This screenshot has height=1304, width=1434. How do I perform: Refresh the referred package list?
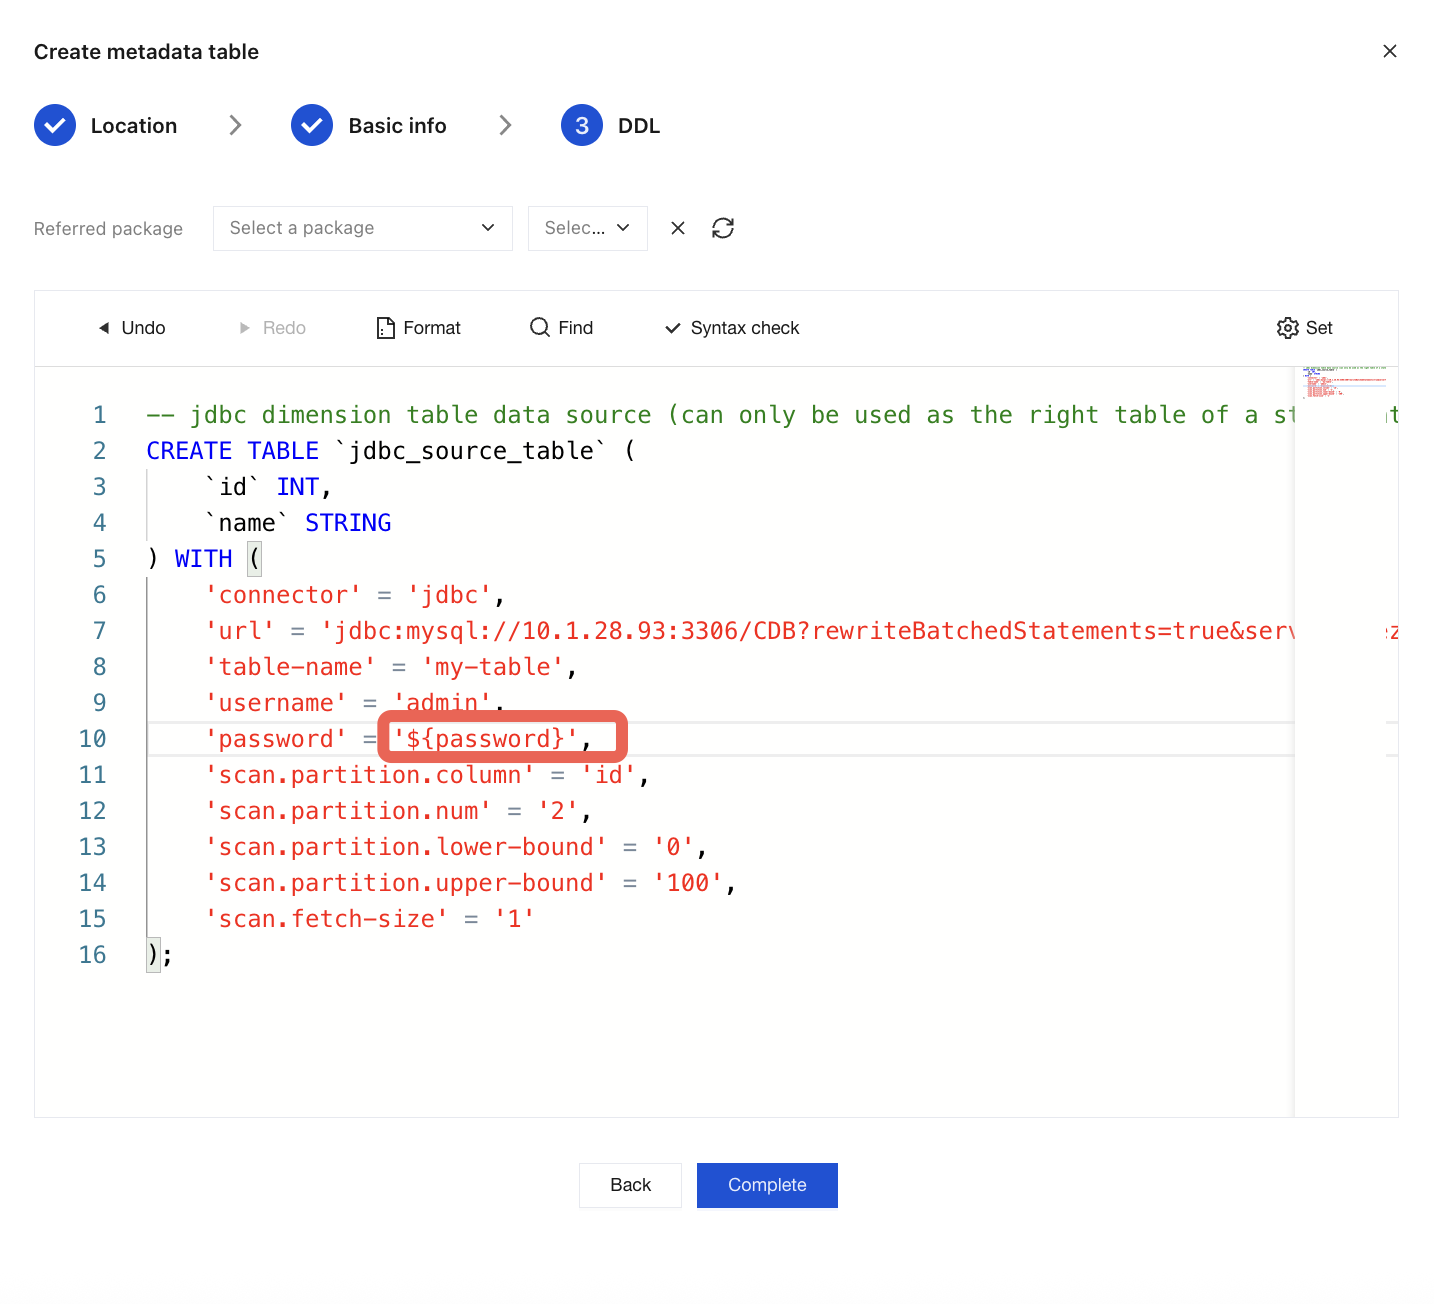(723, 228)
